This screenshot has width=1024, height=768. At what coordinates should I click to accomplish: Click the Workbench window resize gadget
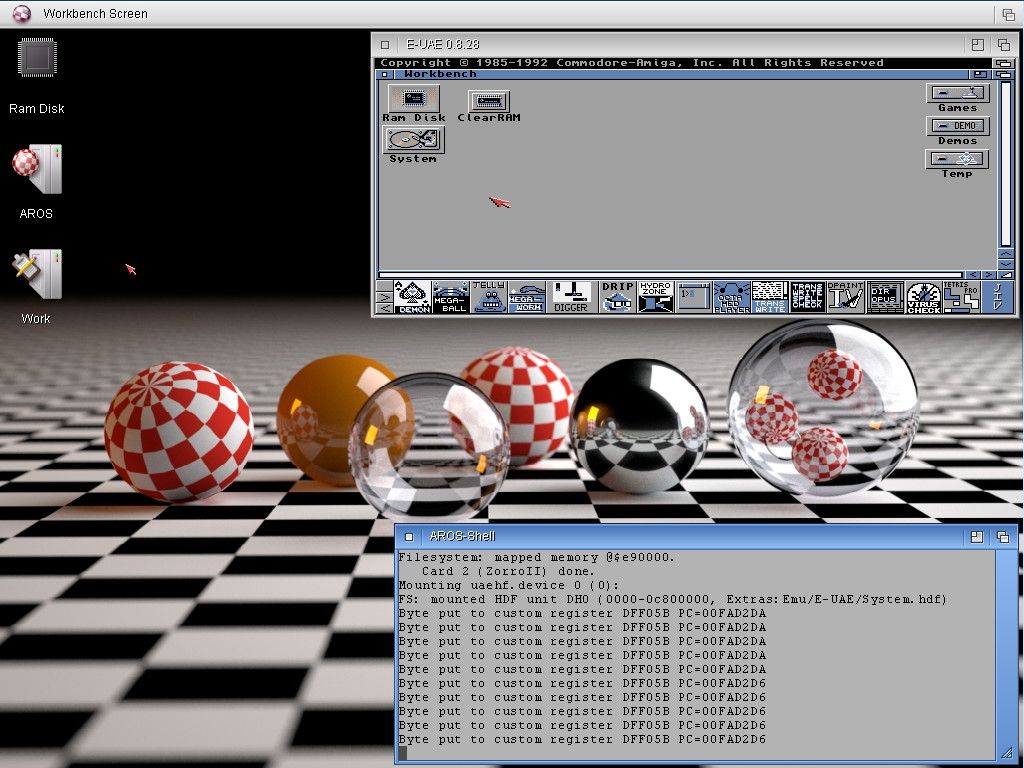pos(1005,275)
